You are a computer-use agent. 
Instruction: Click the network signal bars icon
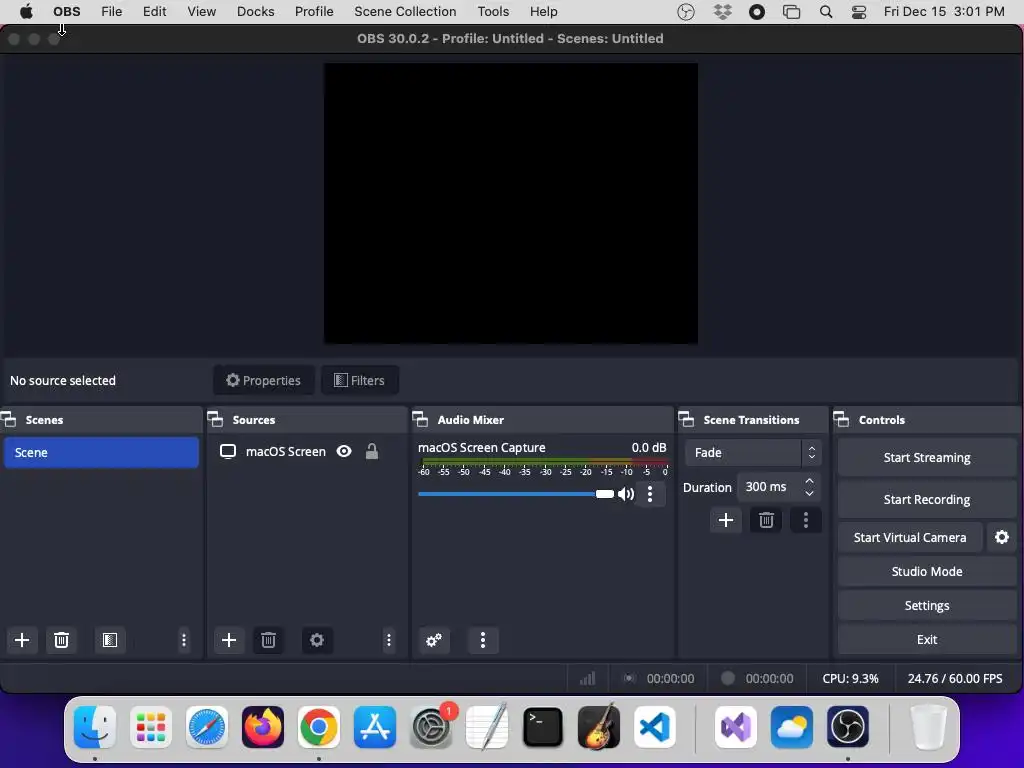tap(588, 679)
